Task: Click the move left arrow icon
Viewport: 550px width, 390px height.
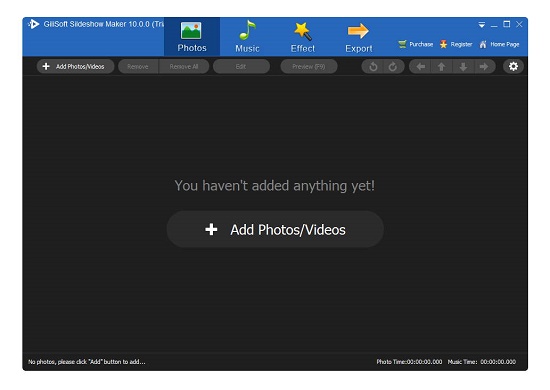Action: pyautogui.click(x=421, y=66)
